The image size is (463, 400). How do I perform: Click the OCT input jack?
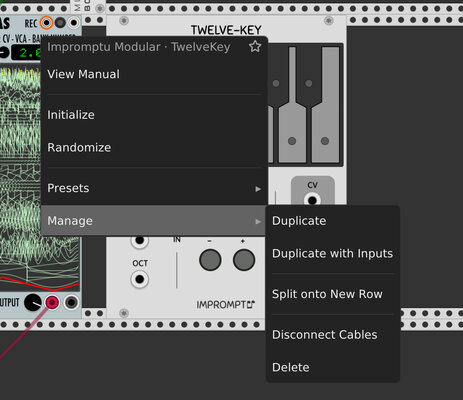(x=140, y=279)
